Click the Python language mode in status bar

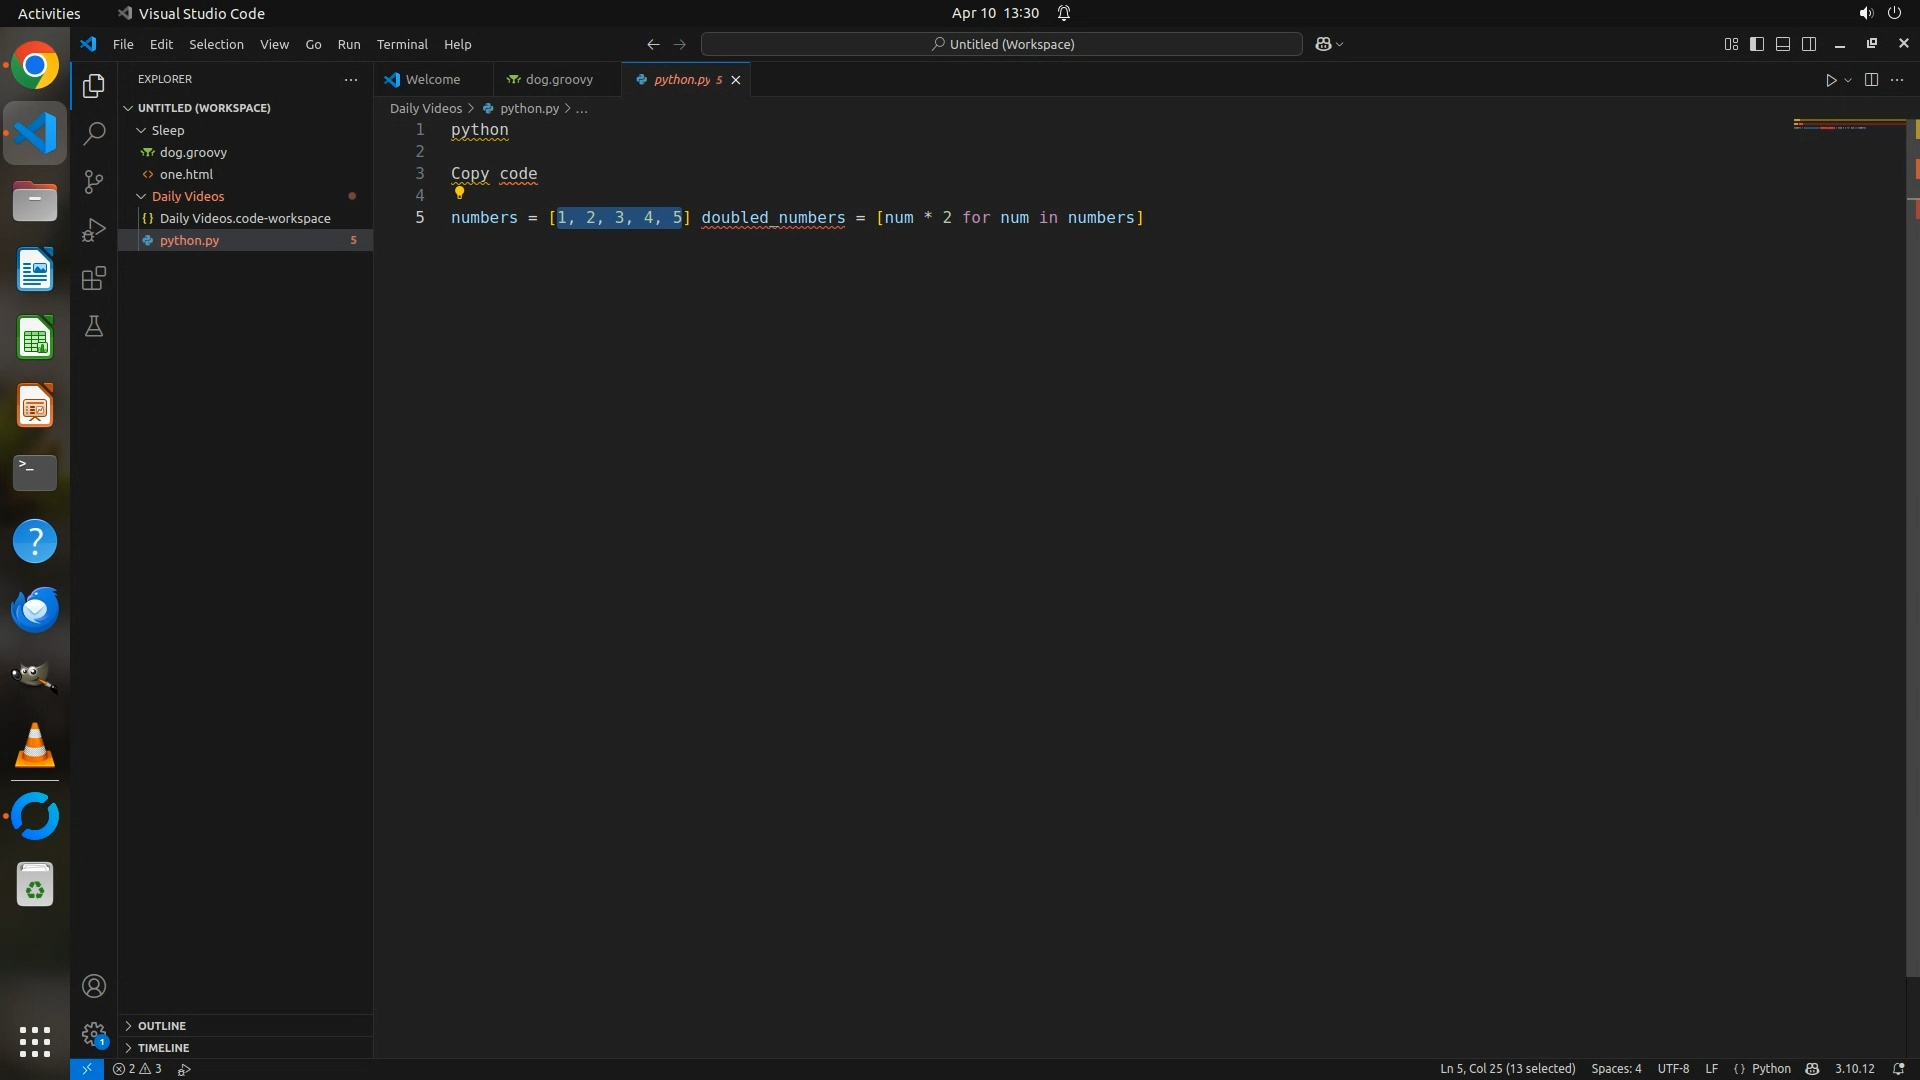click(x=1771, y=1069)
